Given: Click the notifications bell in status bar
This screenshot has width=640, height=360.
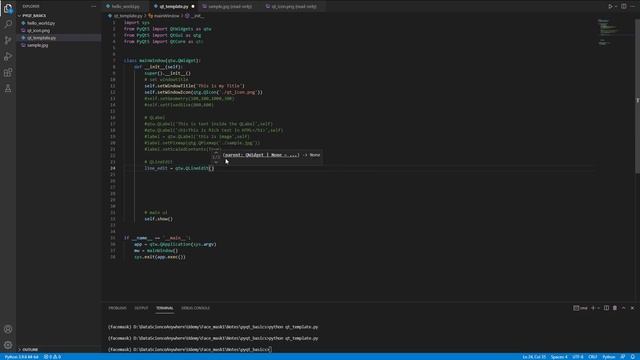Looking at the screenshot, I should pos(633,357).
